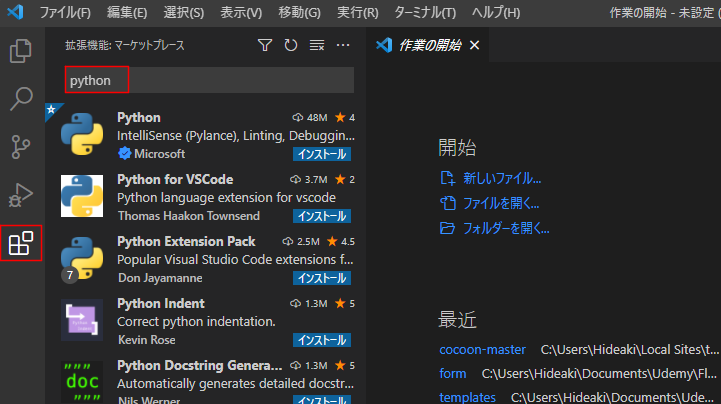The width and height of the screenshot is (721, 404).
Task: Click ファイルを開く... link
Action: pyautogui.click(x=501, y=203)
